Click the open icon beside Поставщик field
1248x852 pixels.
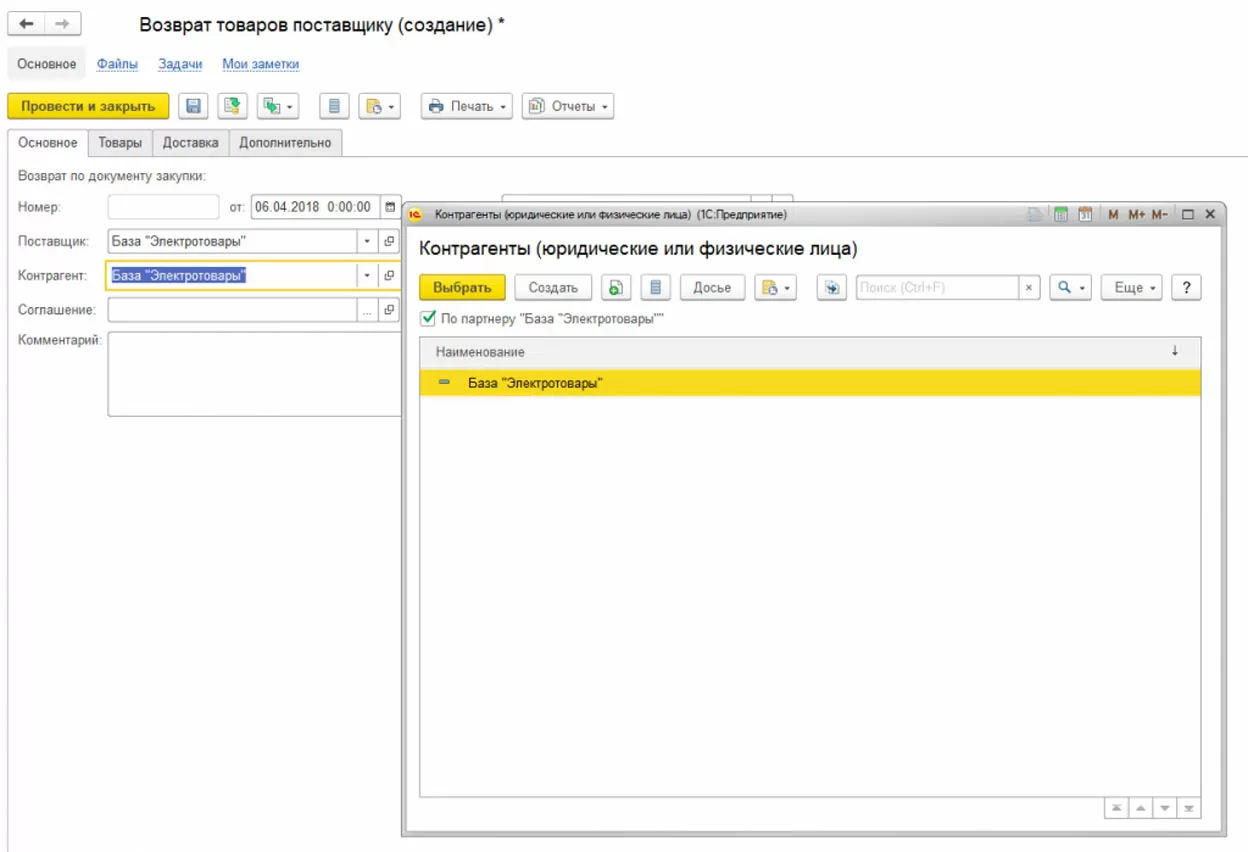(389, 241)
